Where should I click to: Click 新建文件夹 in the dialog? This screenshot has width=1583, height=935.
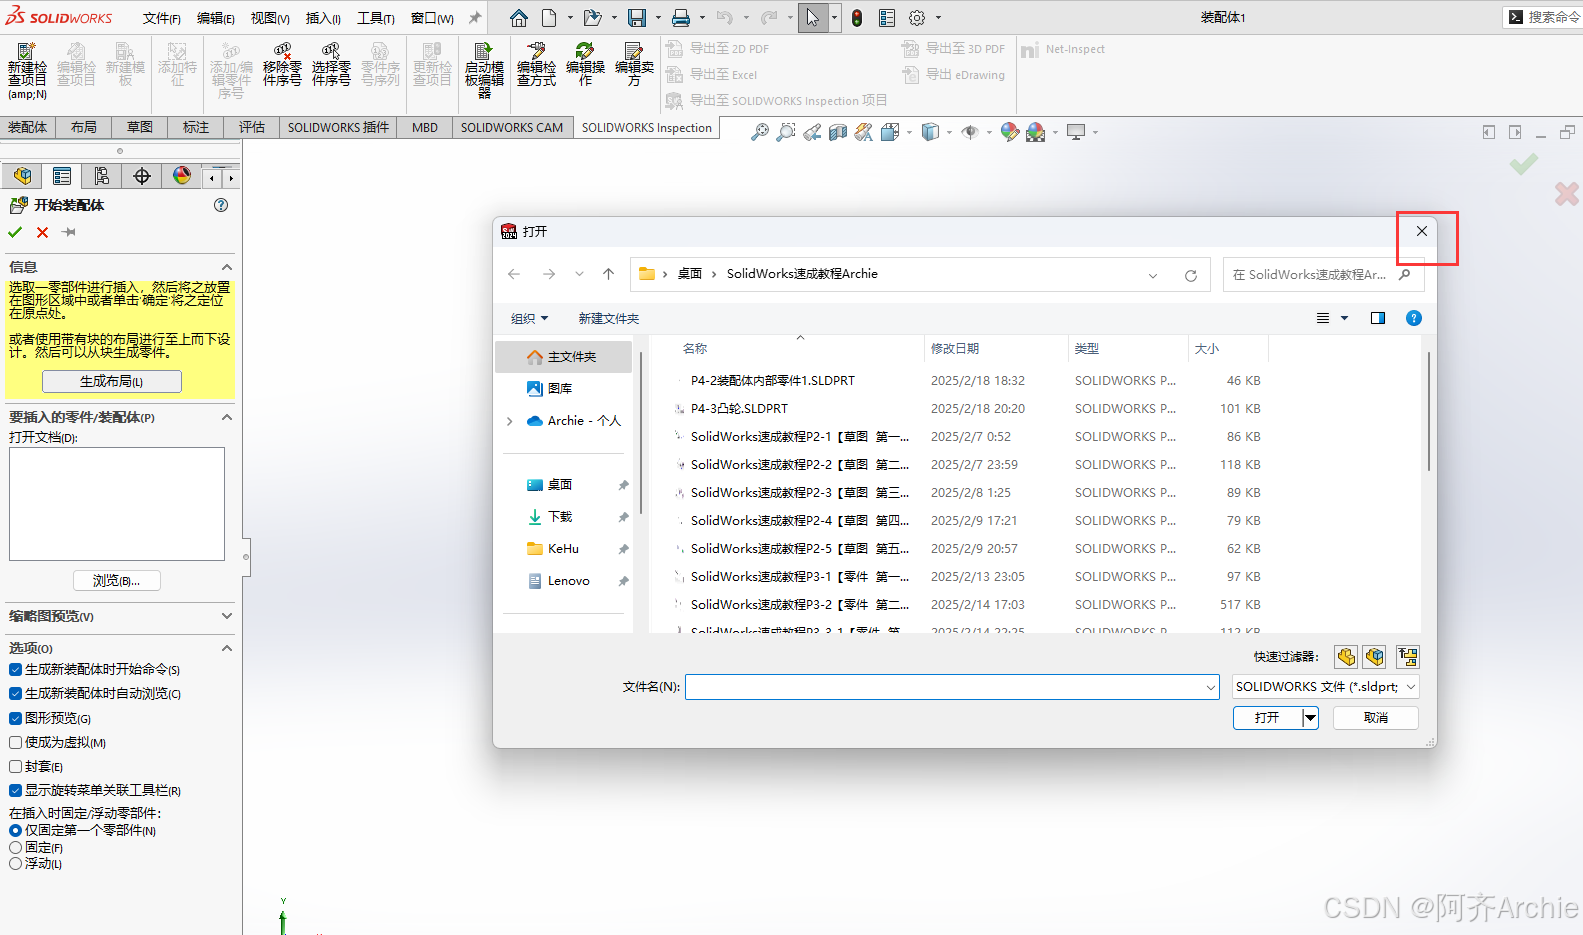[609, 318]
